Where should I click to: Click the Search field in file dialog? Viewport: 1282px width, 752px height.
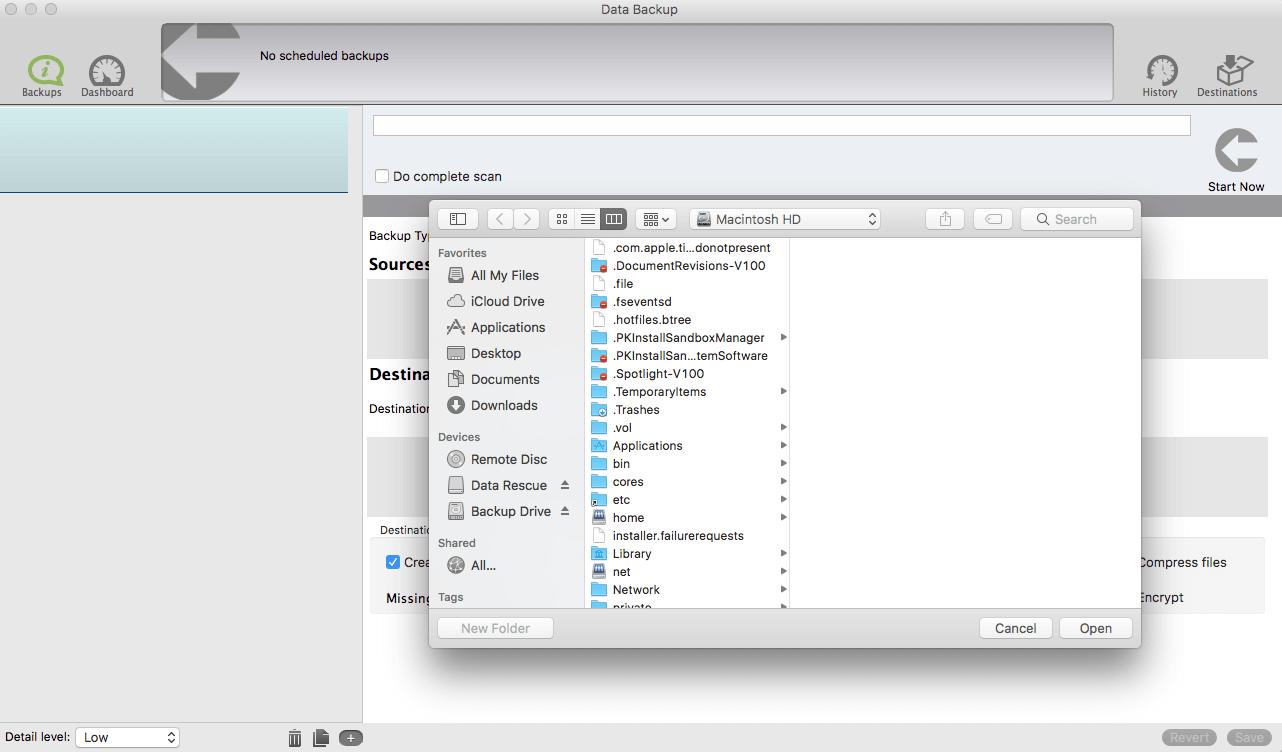point(1077,219)
